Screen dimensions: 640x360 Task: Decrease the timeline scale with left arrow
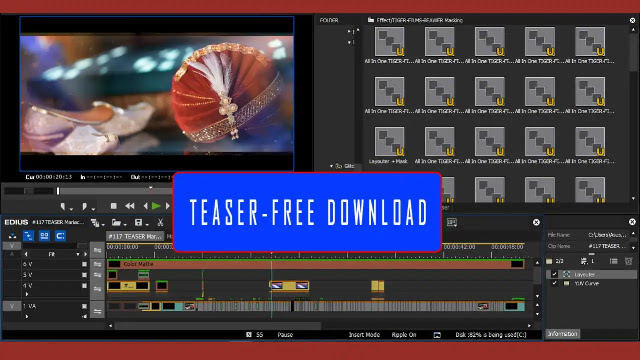[26, 254]
